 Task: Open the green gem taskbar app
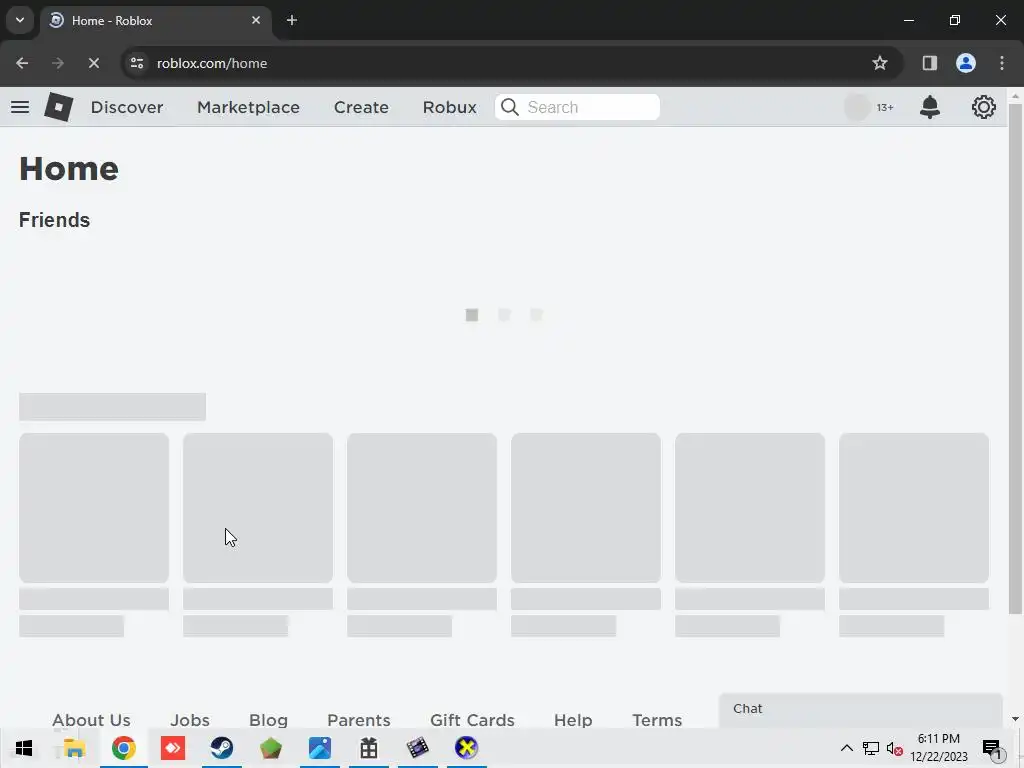(270, 748)
